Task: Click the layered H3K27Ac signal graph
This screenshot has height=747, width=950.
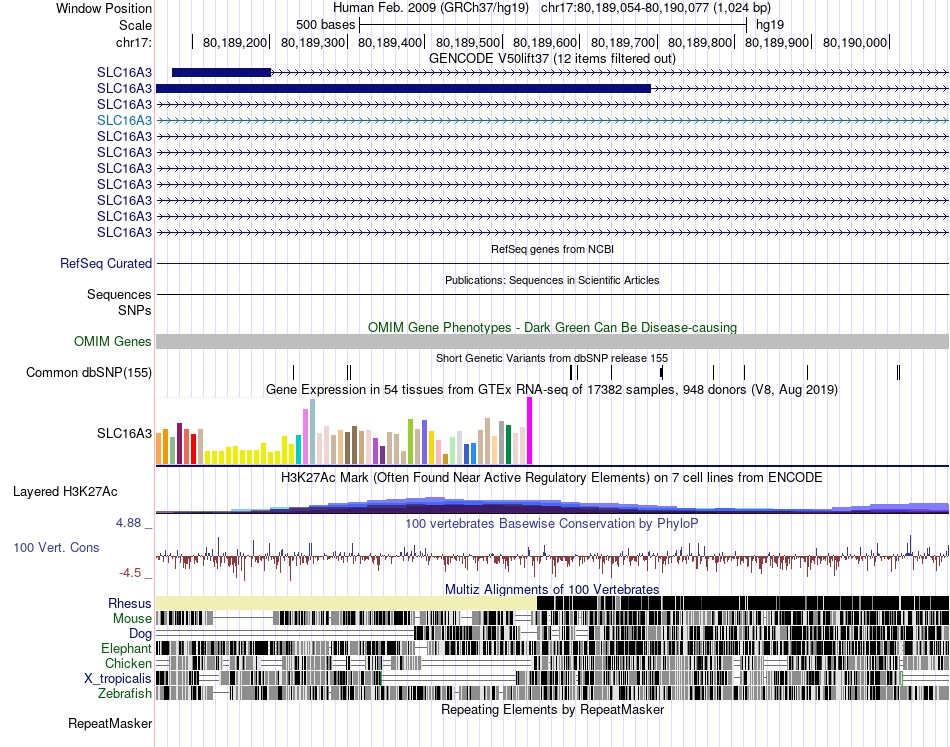Action: point(552,505)
